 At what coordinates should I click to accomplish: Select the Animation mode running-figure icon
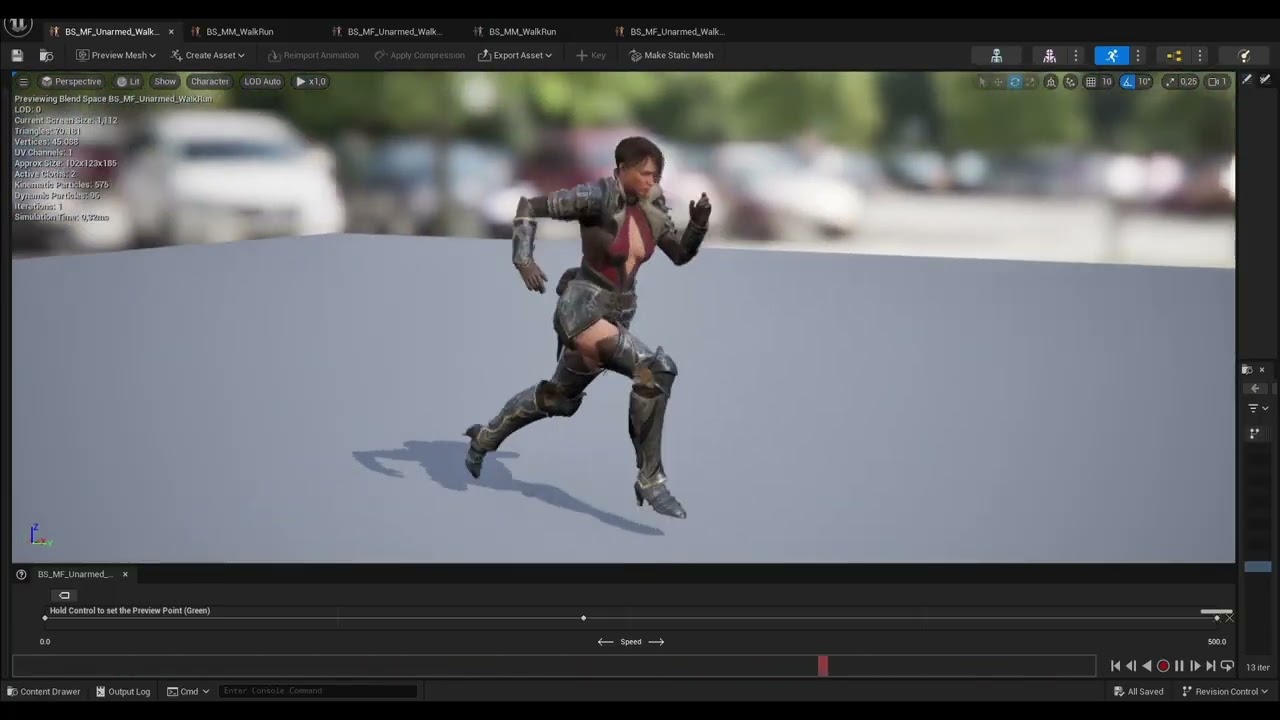(1111, 56)
